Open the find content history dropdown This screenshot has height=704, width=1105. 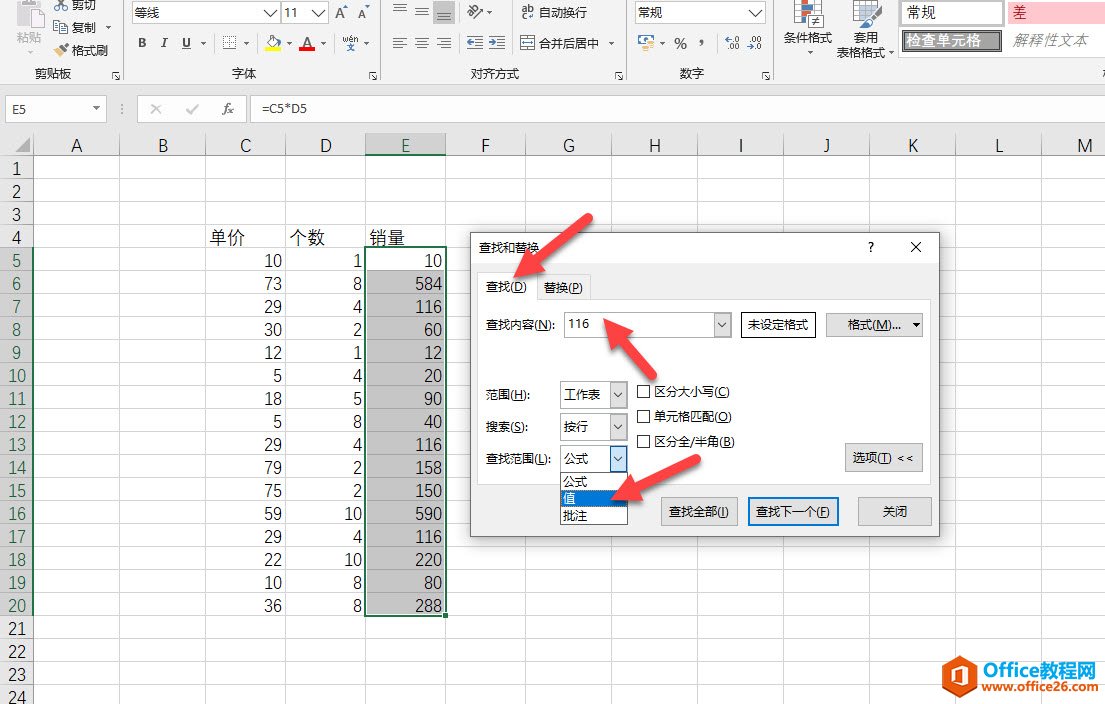pos(722,325)
